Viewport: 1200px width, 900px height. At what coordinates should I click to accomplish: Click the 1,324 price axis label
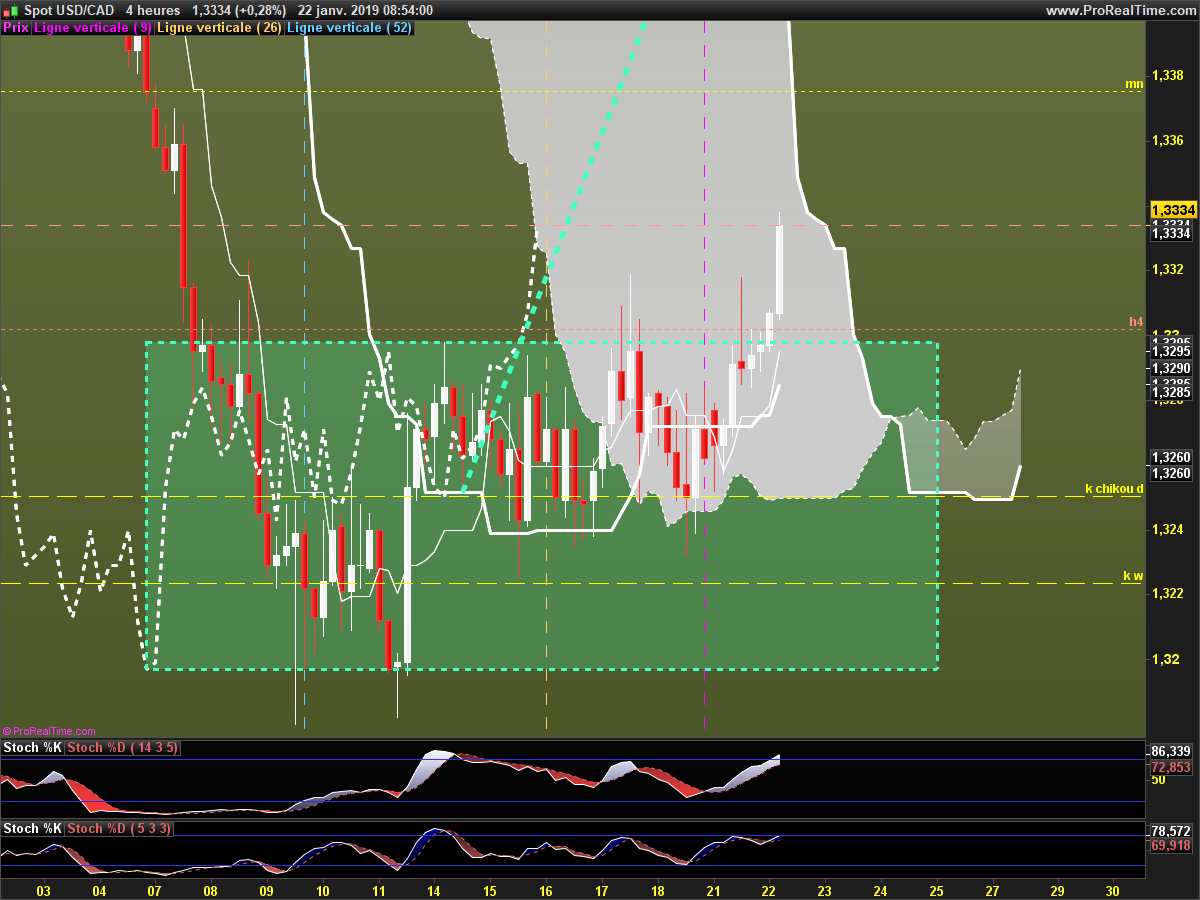coord(1168,528)
